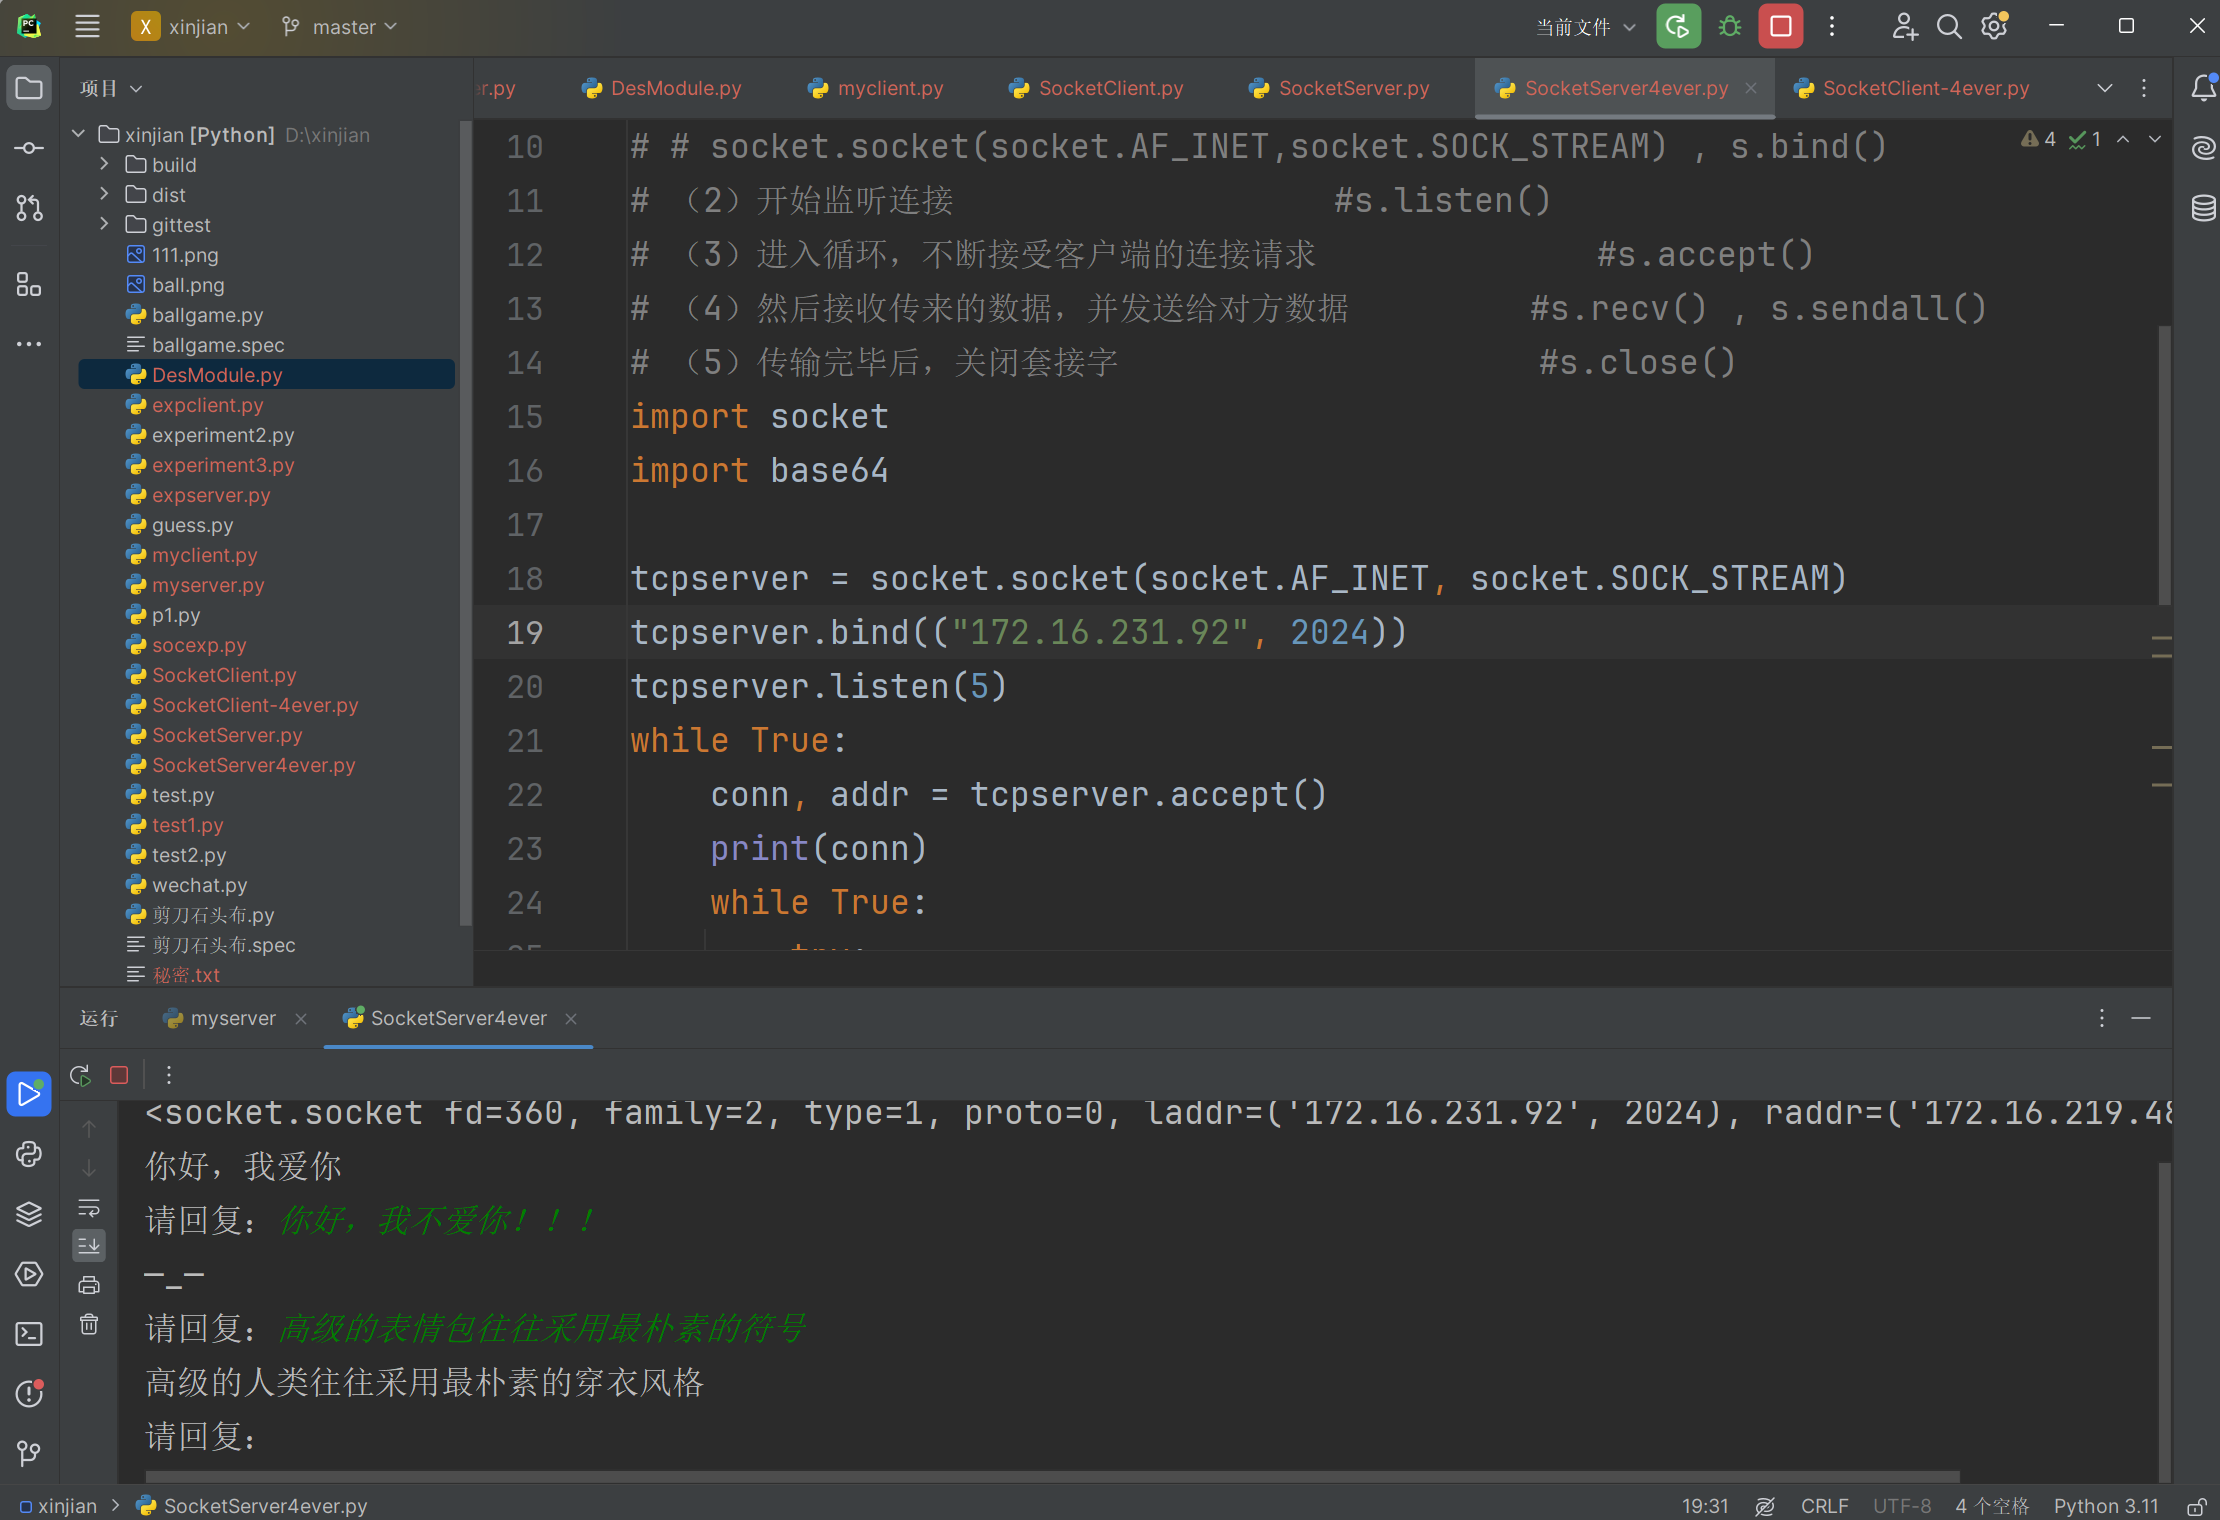Stop the running program from the top toolbar
The width and height of the screenshot is (2220, 1520).
click(x=1780, y=27)
